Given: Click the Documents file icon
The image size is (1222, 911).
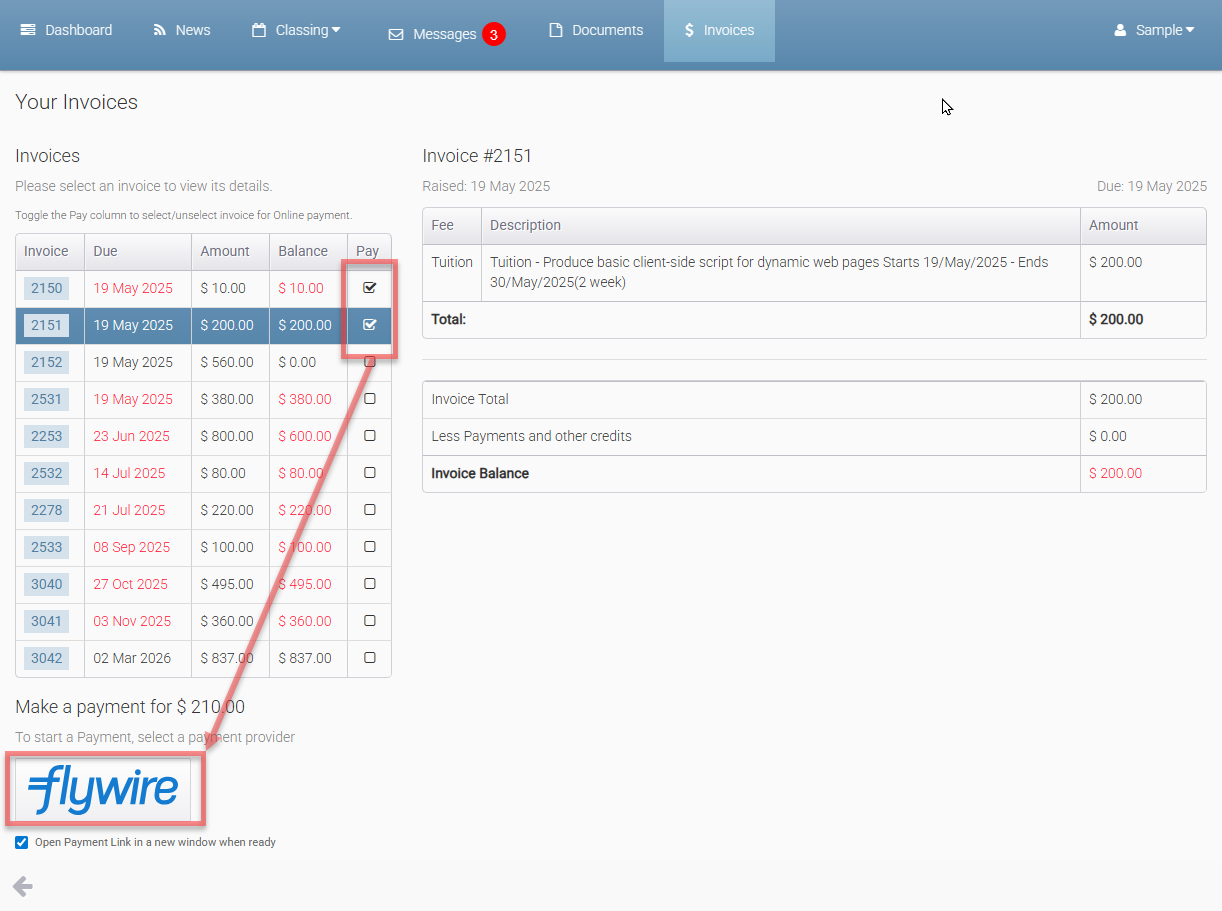Looking at the screenshot, I should click(556, 30).
